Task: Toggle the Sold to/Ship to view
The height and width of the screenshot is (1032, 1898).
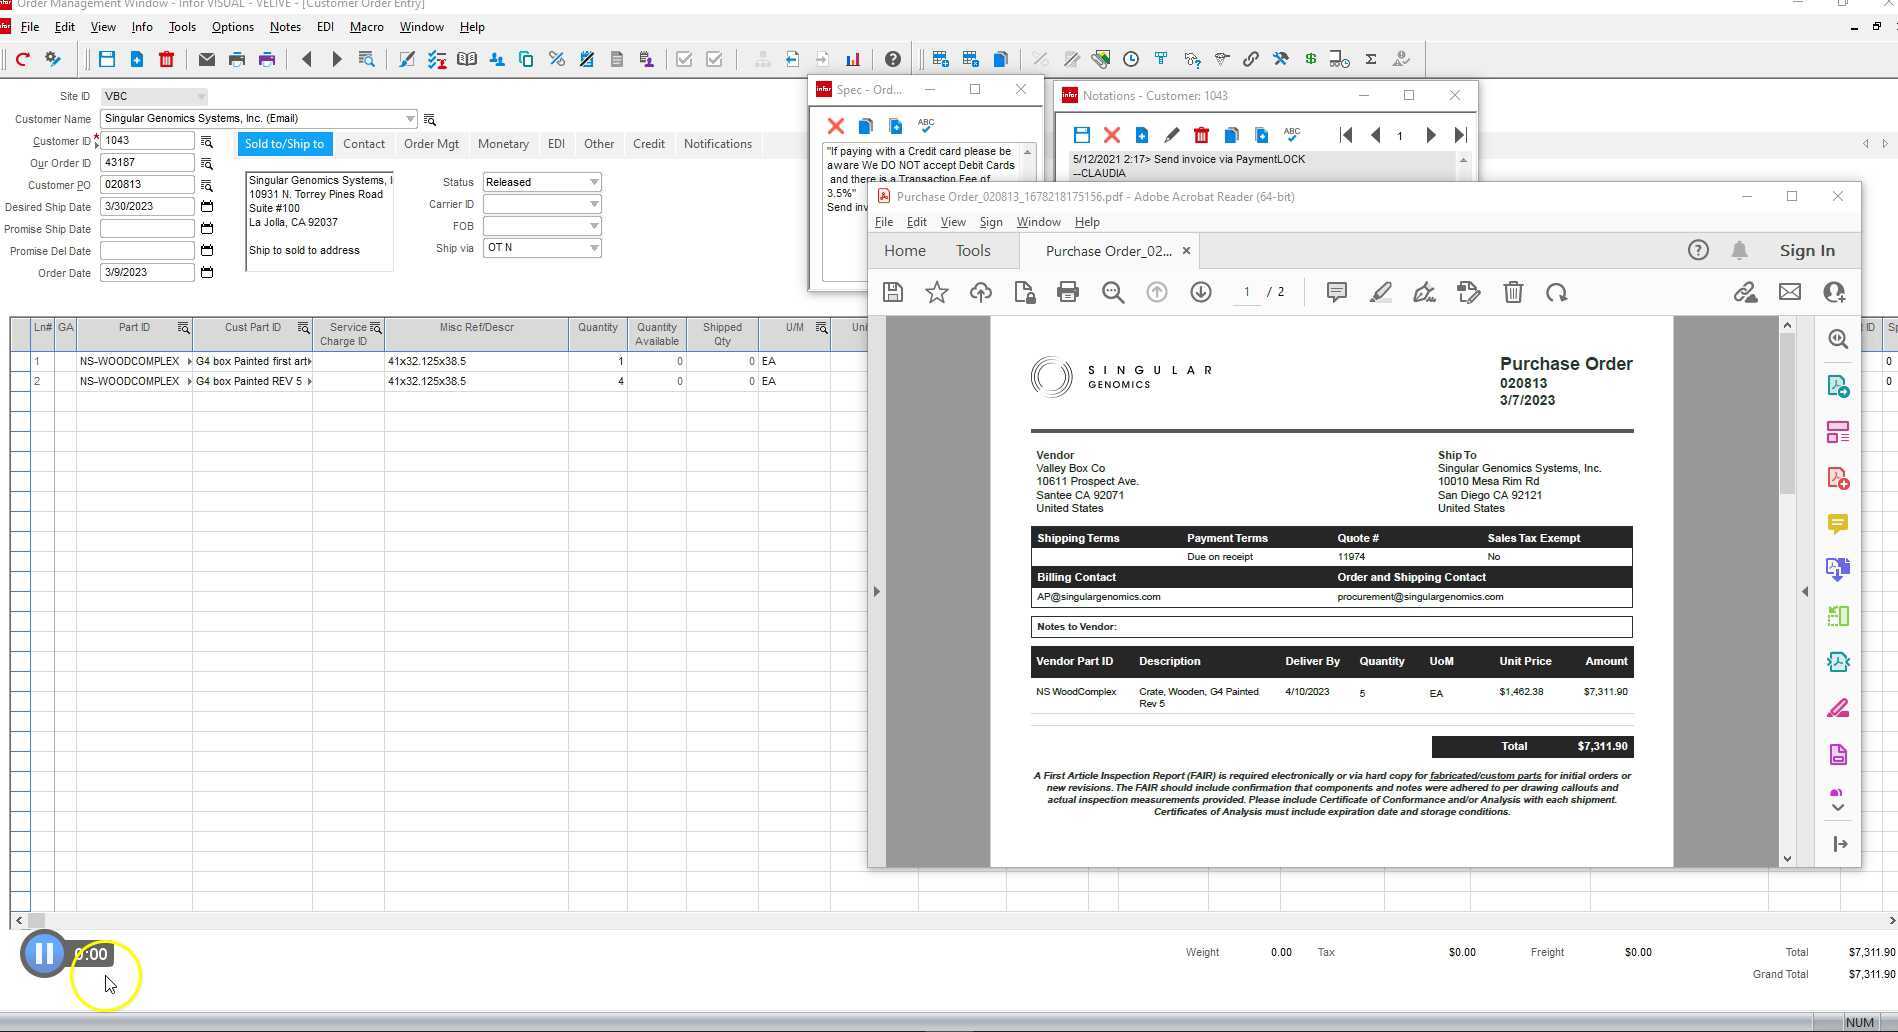Action: (284, 143)
